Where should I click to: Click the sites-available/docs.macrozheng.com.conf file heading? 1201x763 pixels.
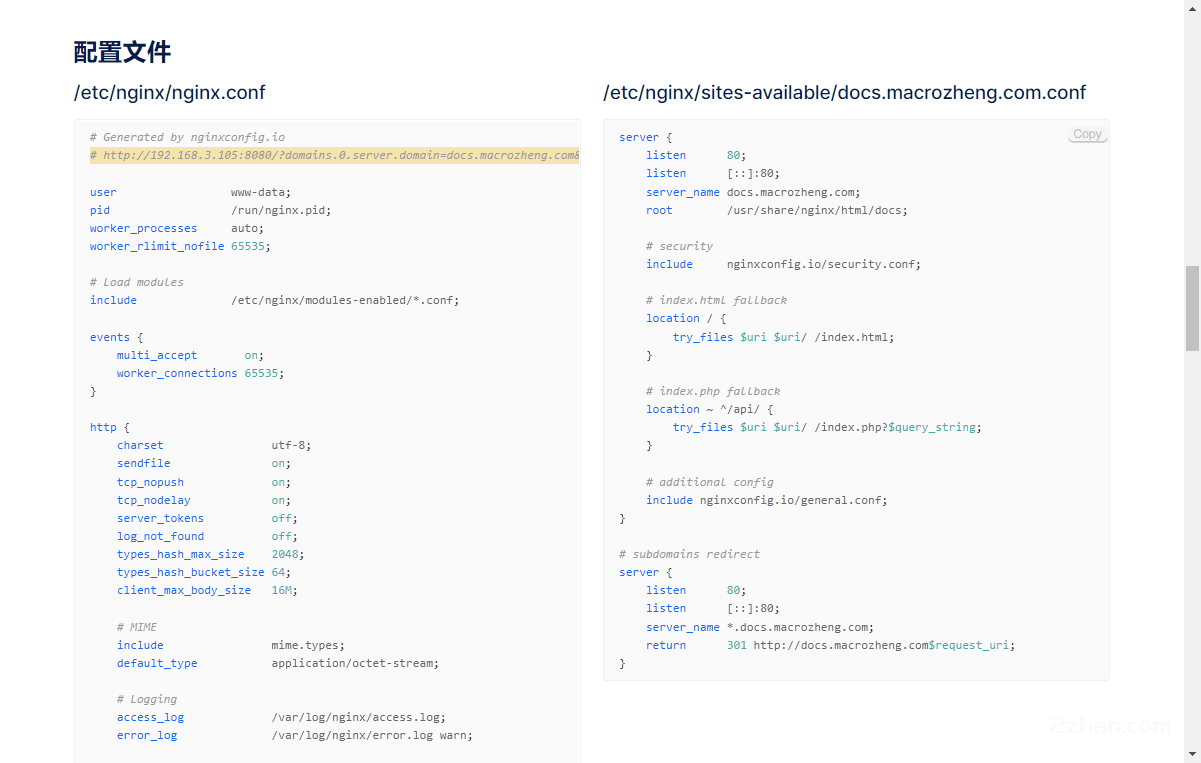click(x=844, y=93)
